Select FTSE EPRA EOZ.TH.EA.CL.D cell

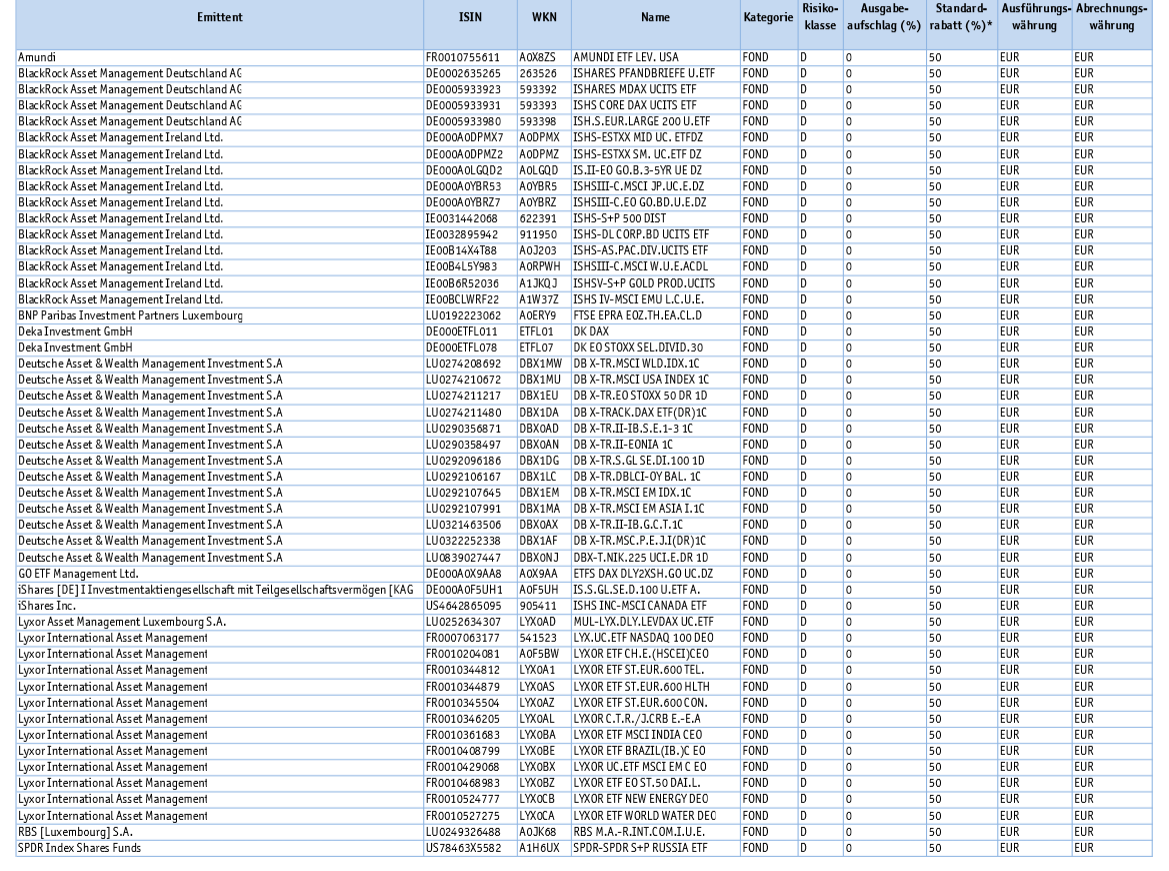tap(655, 315)
